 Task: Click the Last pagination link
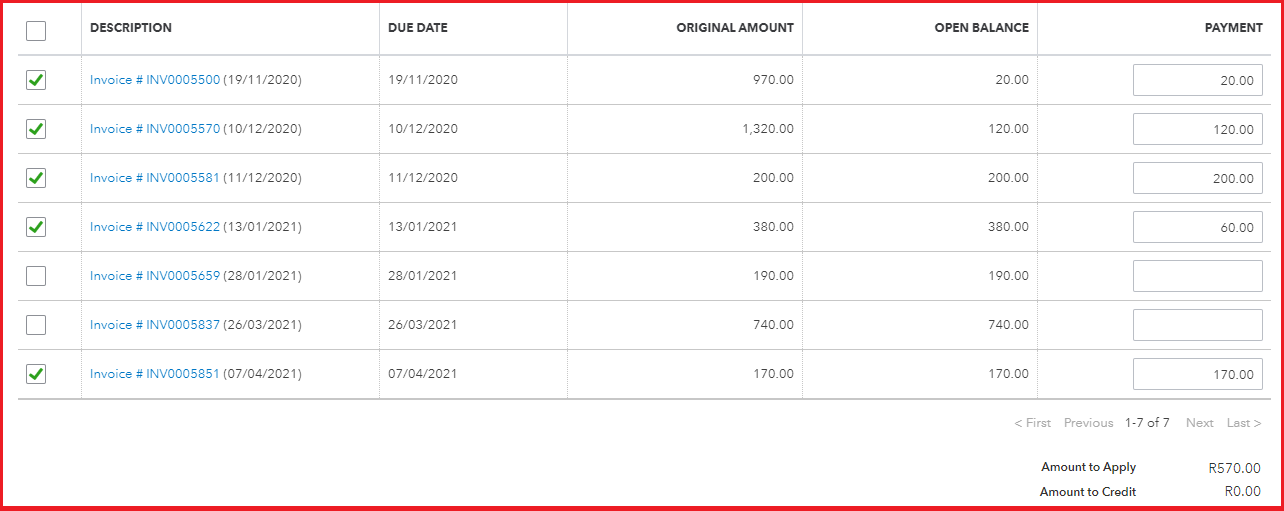[1244, 423]
